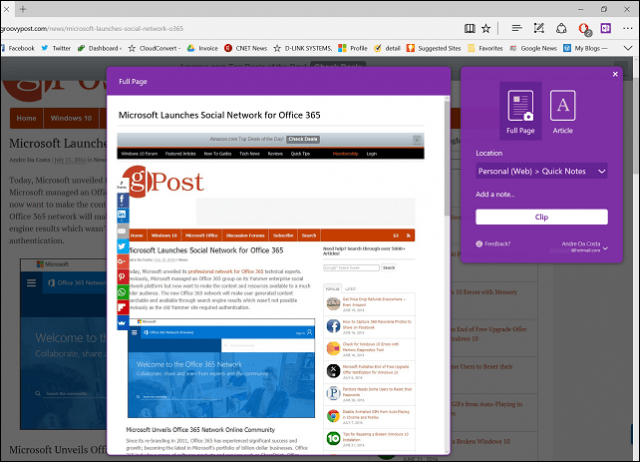Click Pandora icon in popular articles list
Screen dimensions: 640x462
tap(333, 393)
